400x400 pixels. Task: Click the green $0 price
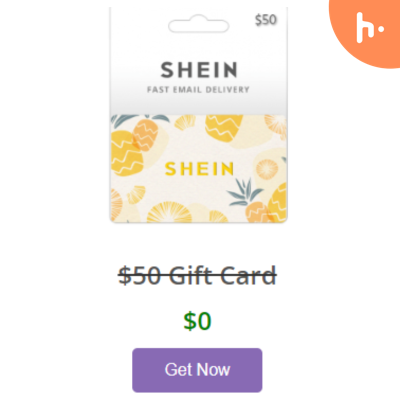point(197,321)
